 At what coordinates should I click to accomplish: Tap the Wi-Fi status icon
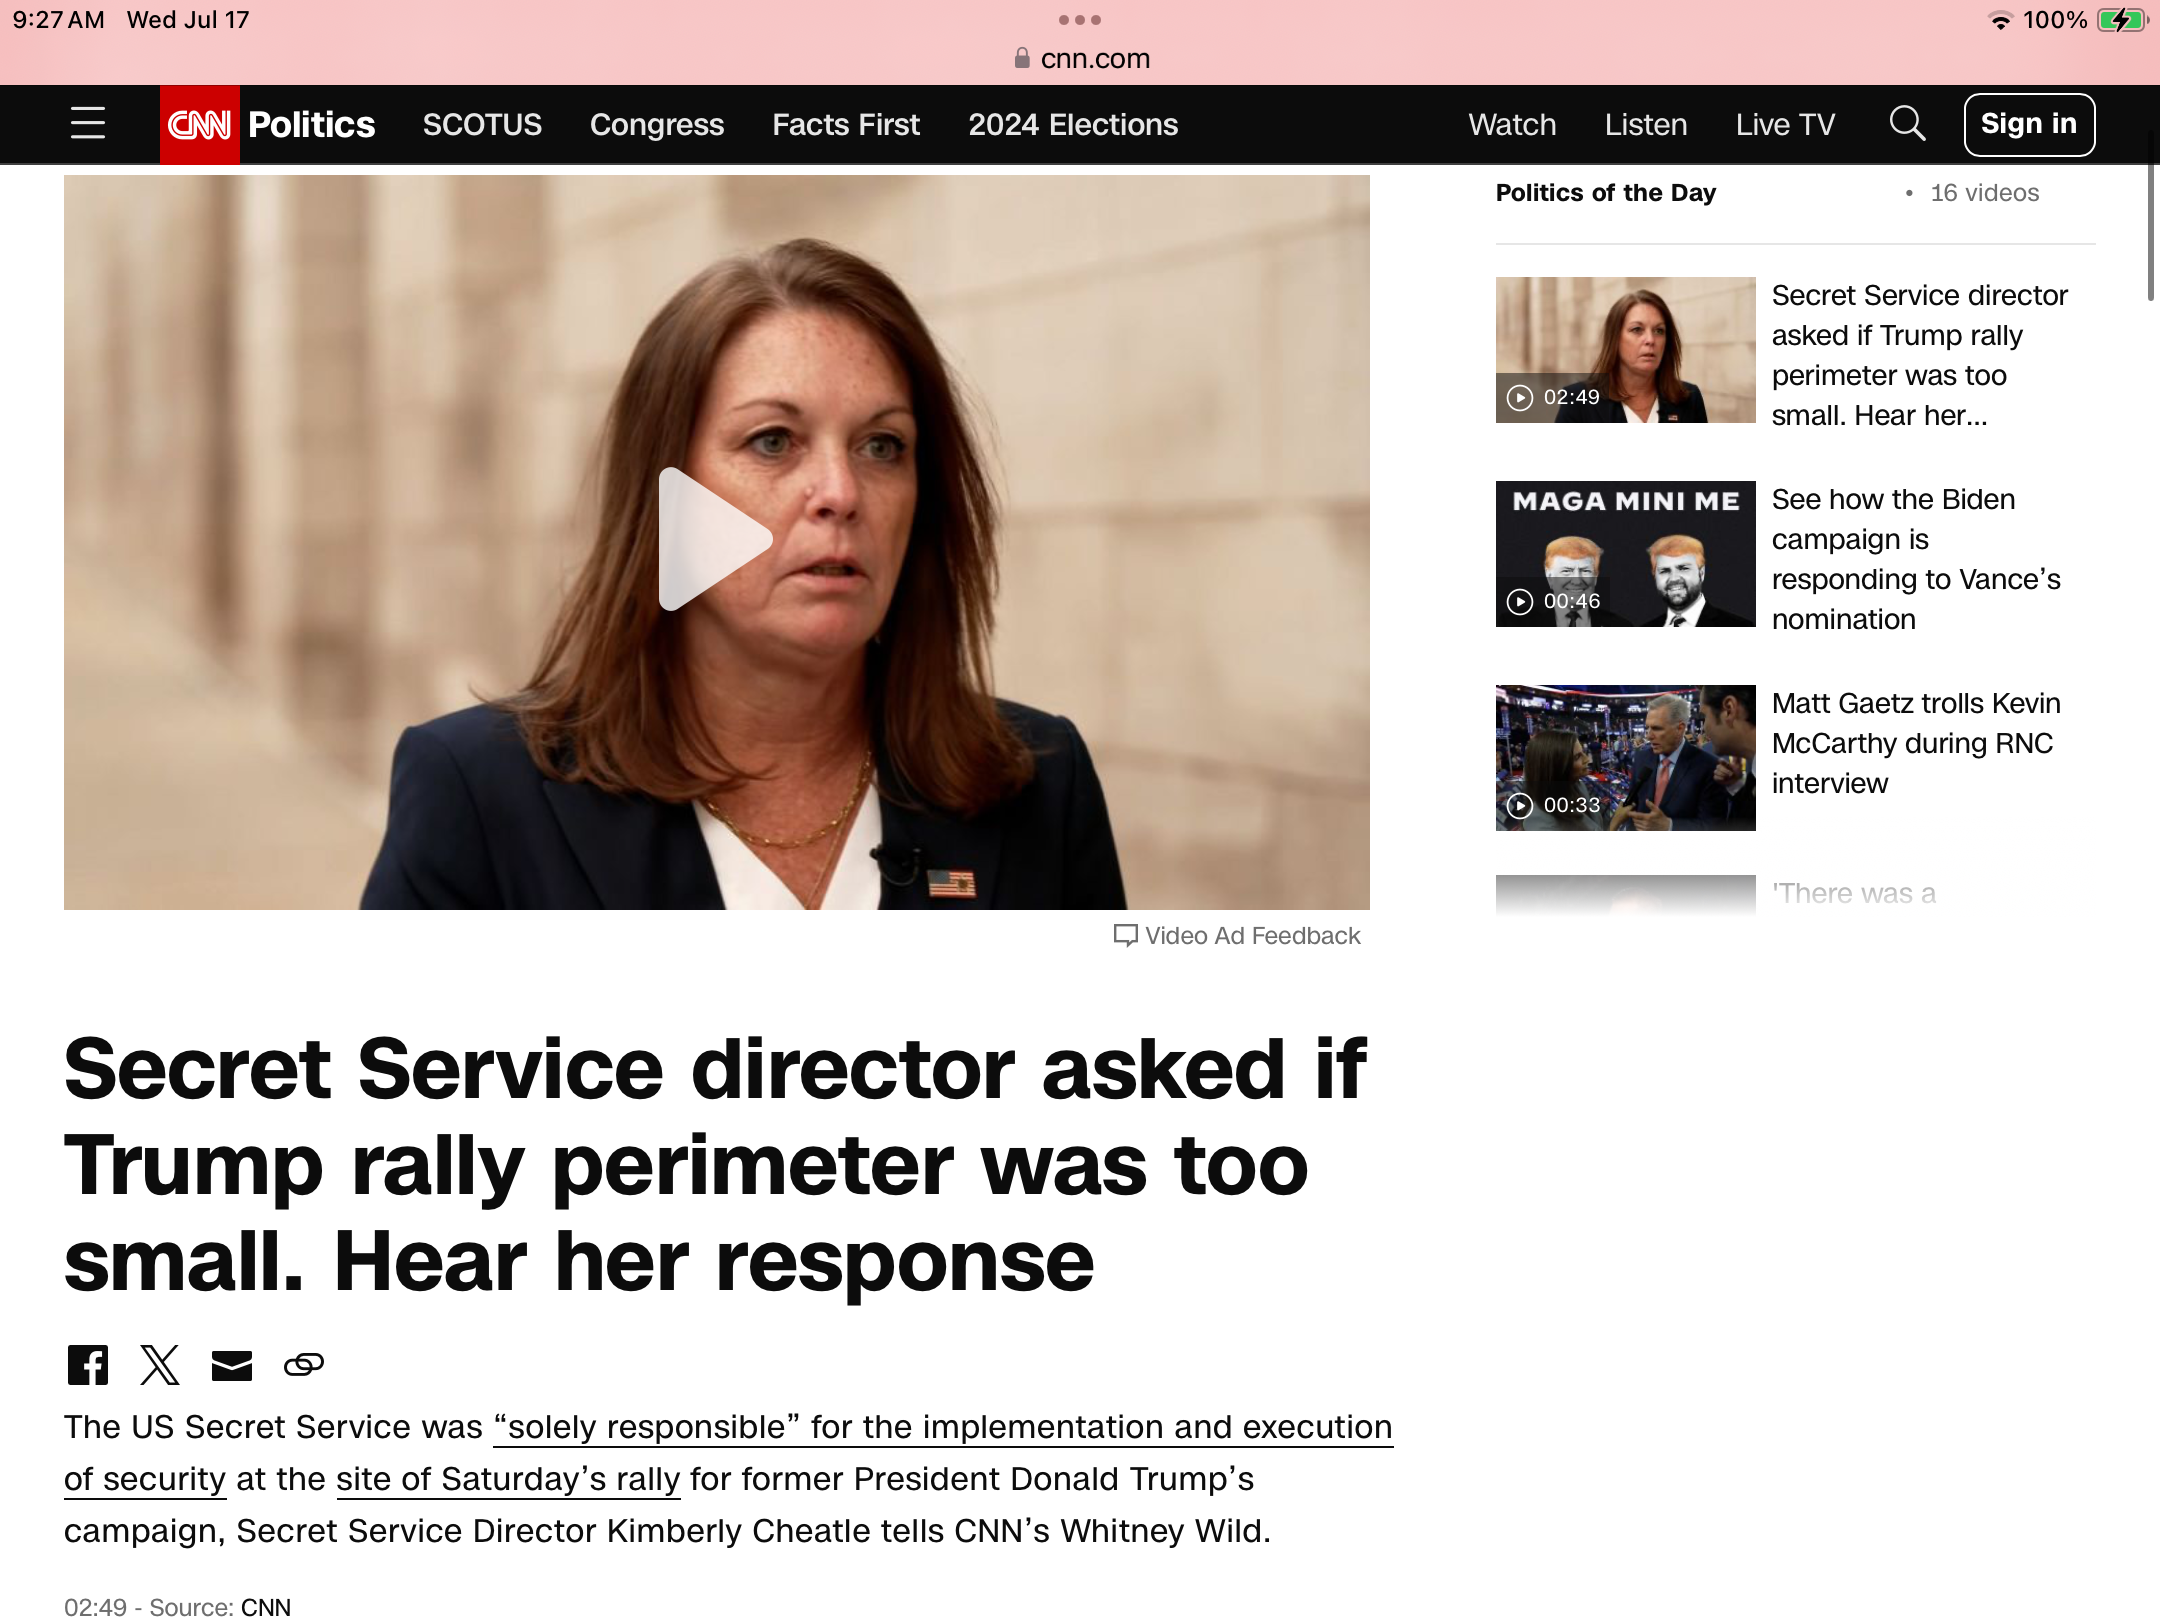click(x=2001, y=20)
